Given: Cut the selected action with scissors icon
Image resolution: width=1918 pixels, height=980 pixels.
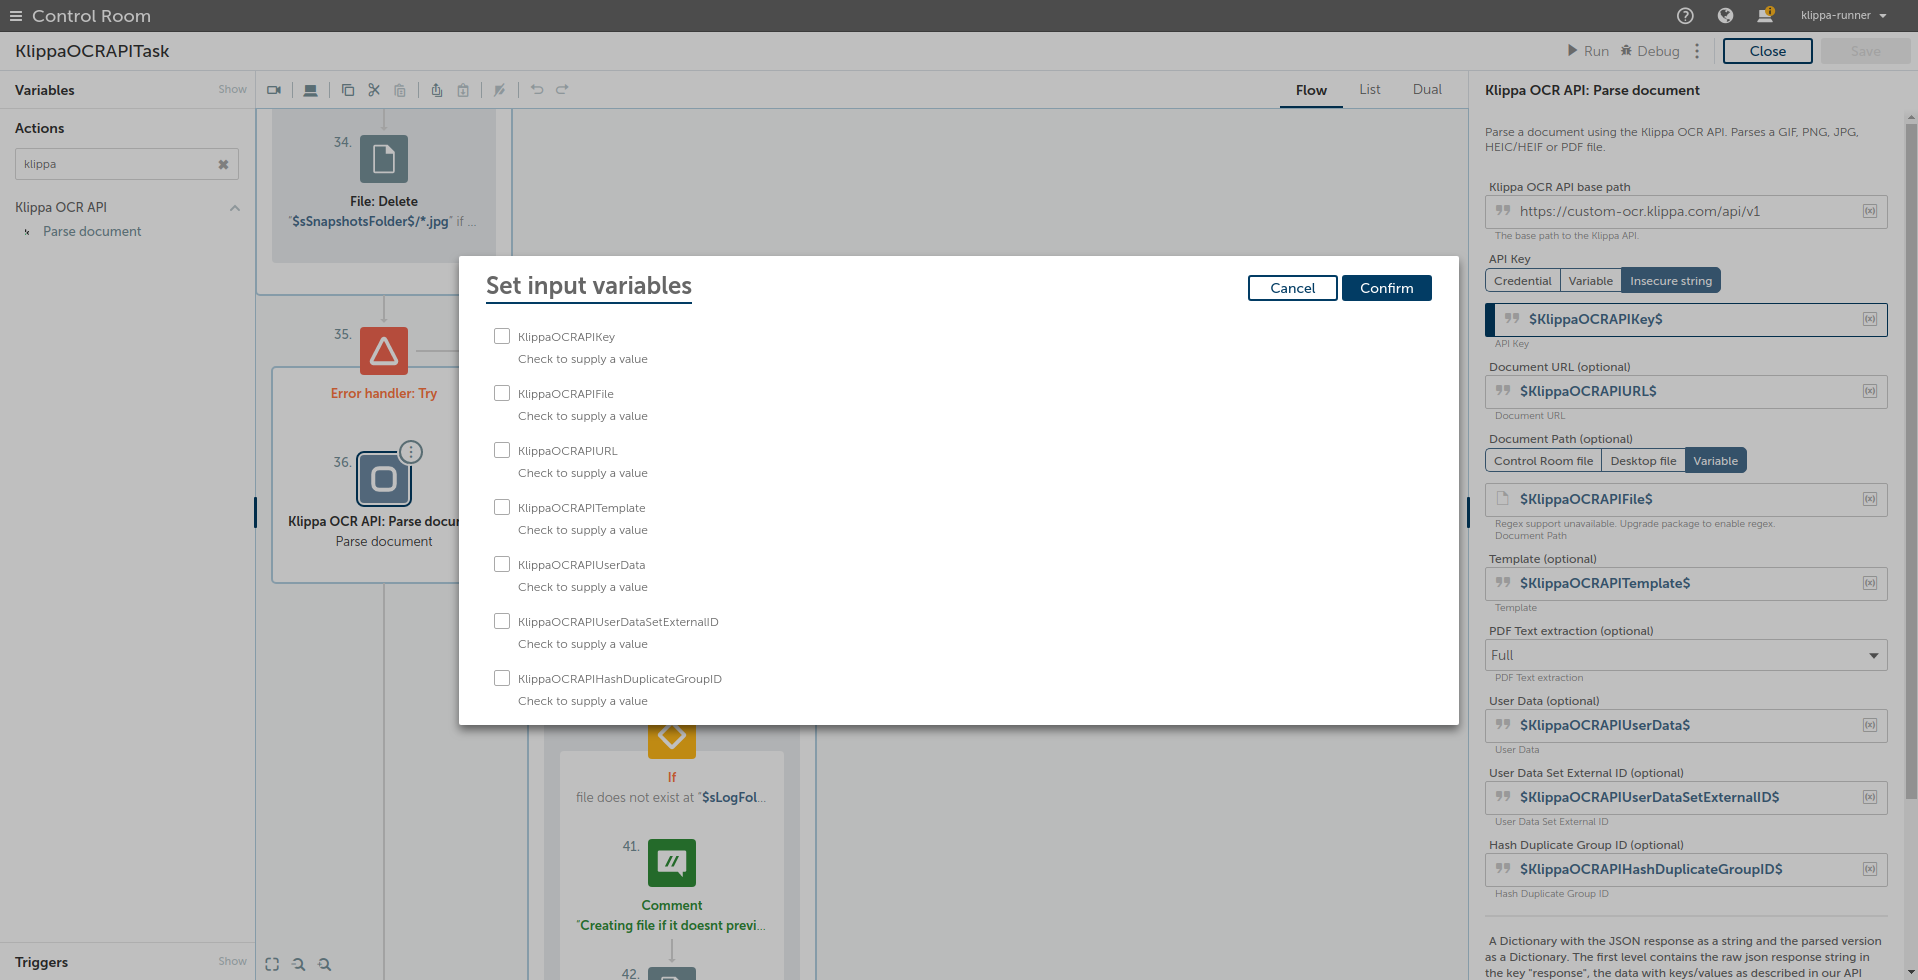Looking at the screenshot, I should pos(374,90).
